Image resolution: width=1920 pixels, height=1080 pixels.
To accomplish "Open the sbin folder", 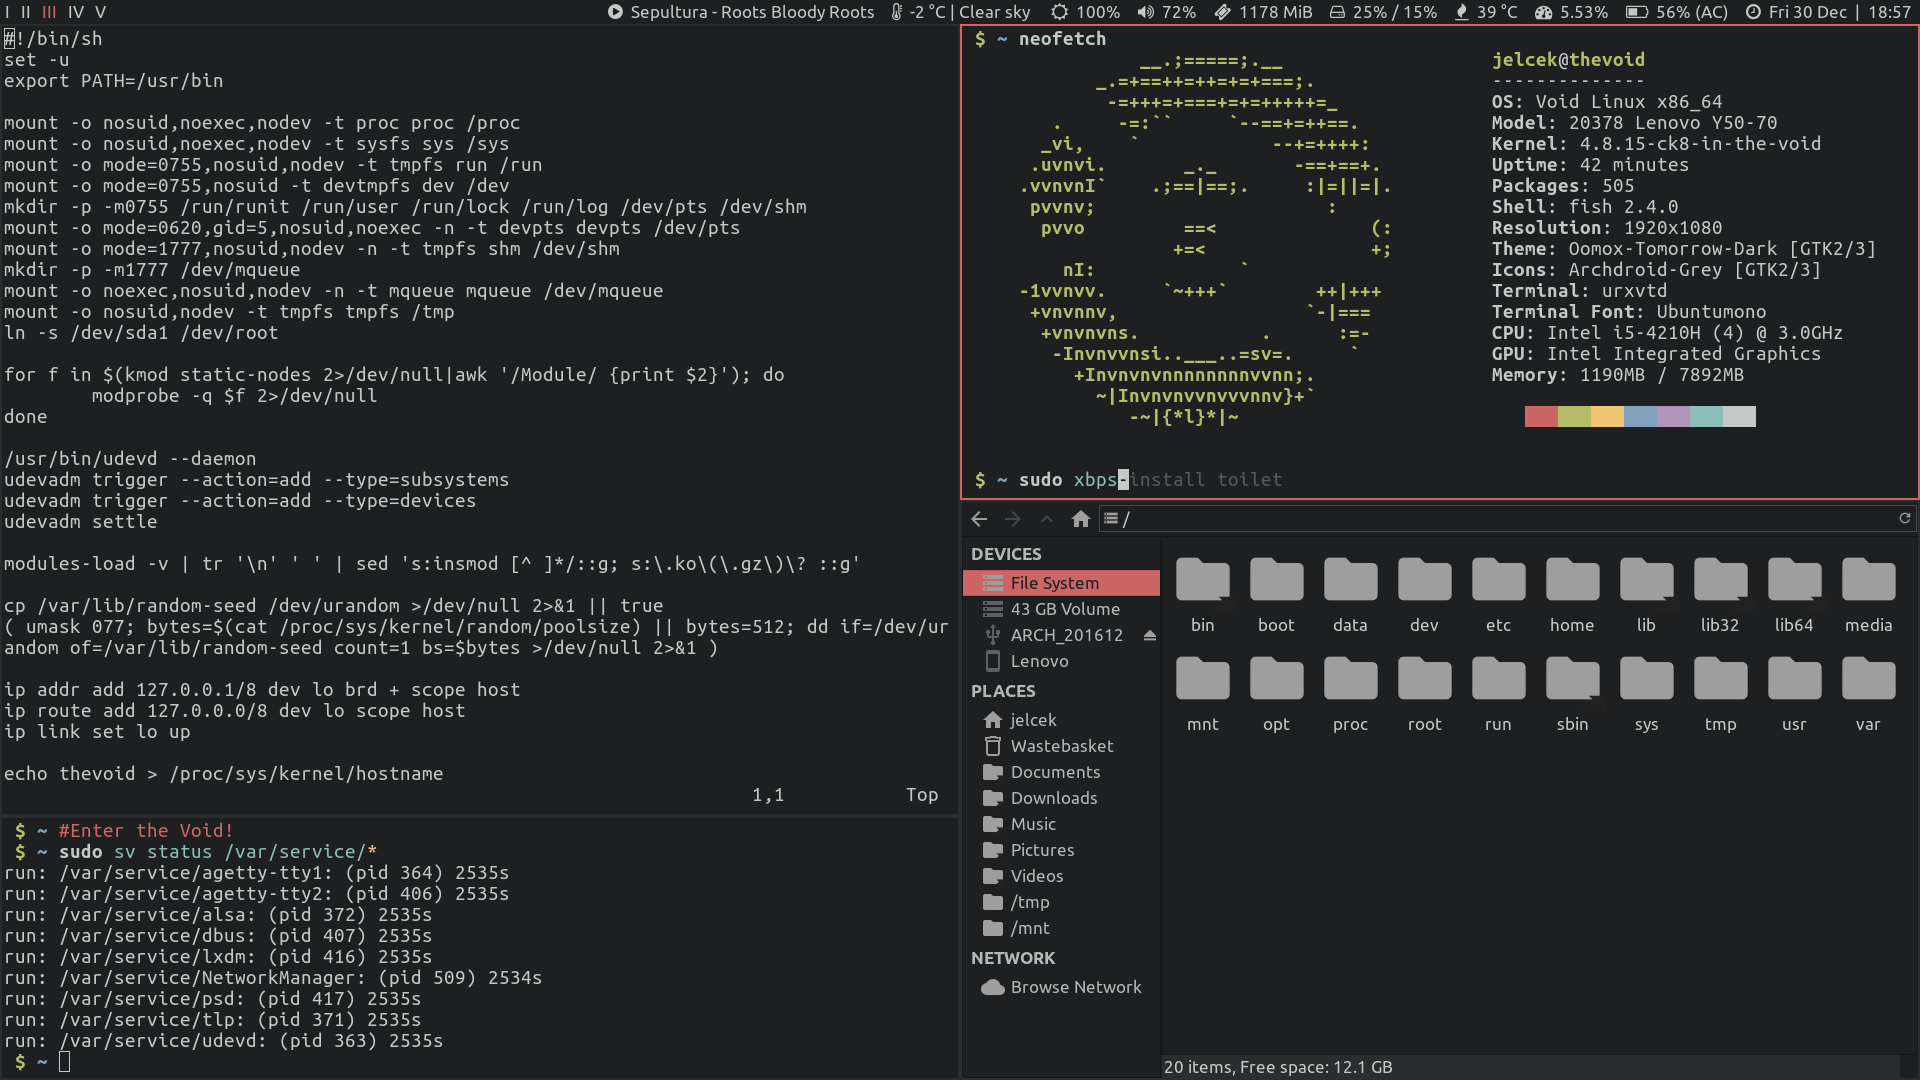I will coord(1572,695).
